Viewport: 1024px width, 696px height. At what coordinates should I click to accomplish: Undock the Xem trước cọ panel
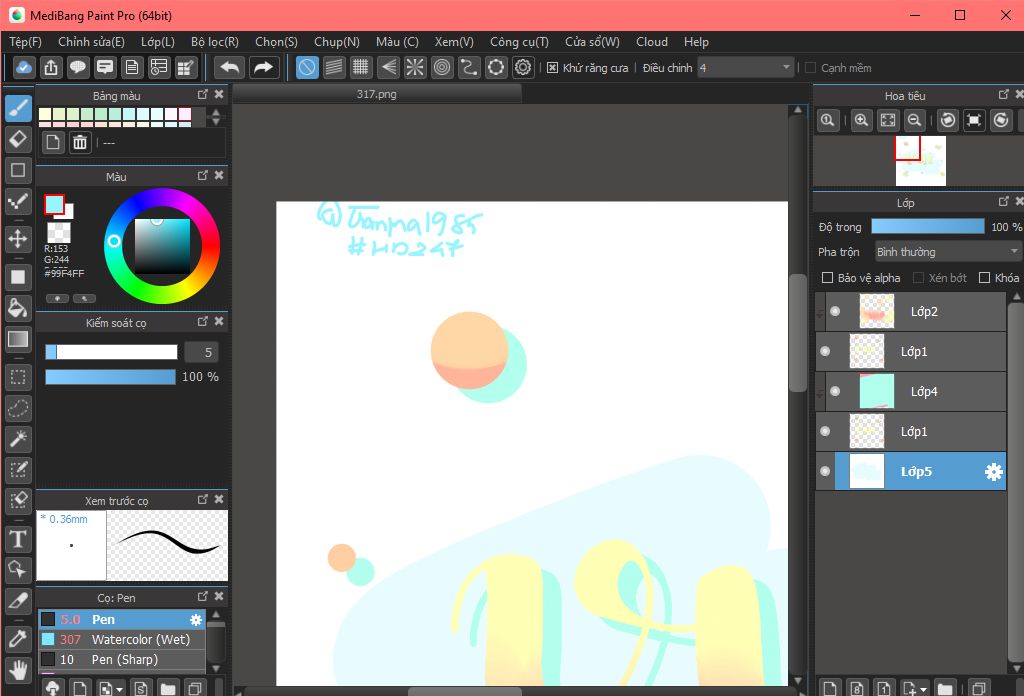point(203,499)
